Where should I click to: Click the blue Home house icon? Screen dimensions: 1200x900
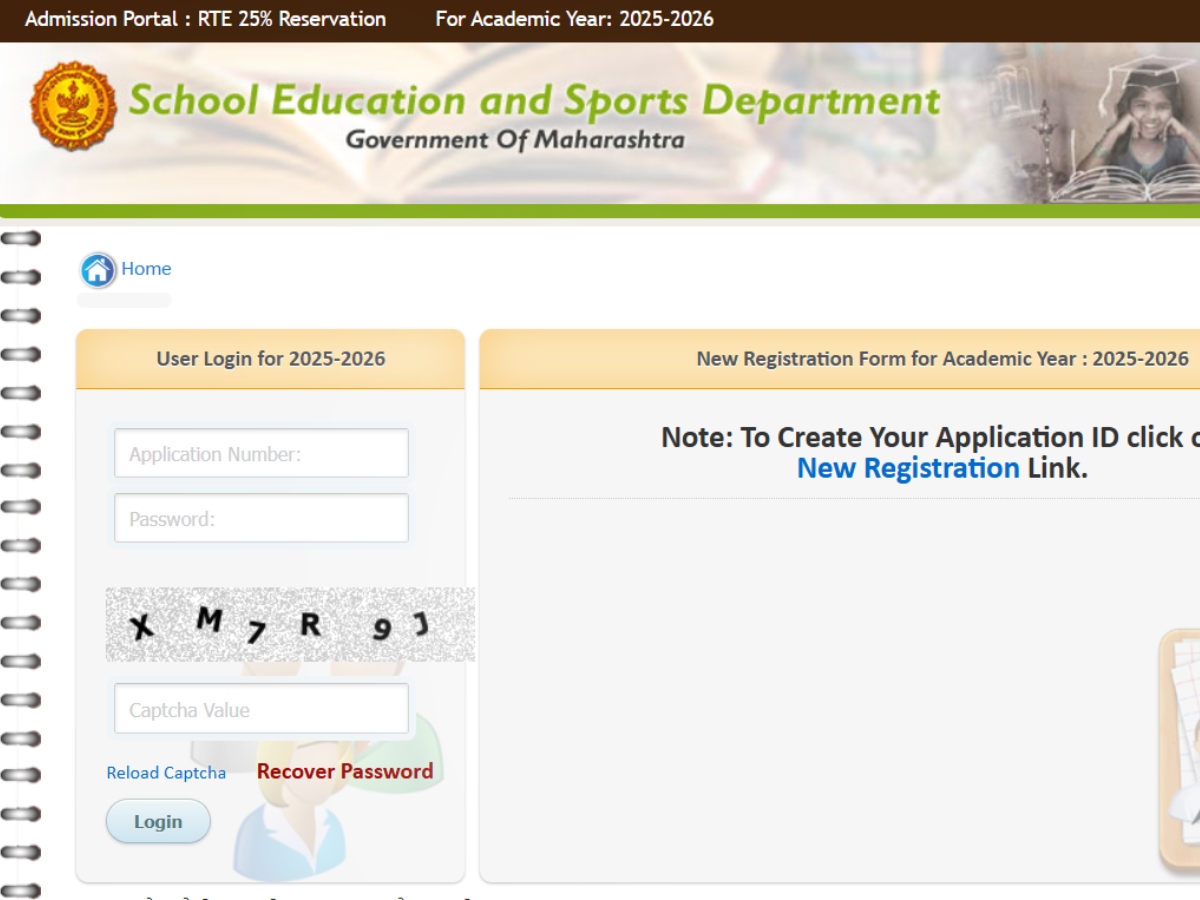98,270
